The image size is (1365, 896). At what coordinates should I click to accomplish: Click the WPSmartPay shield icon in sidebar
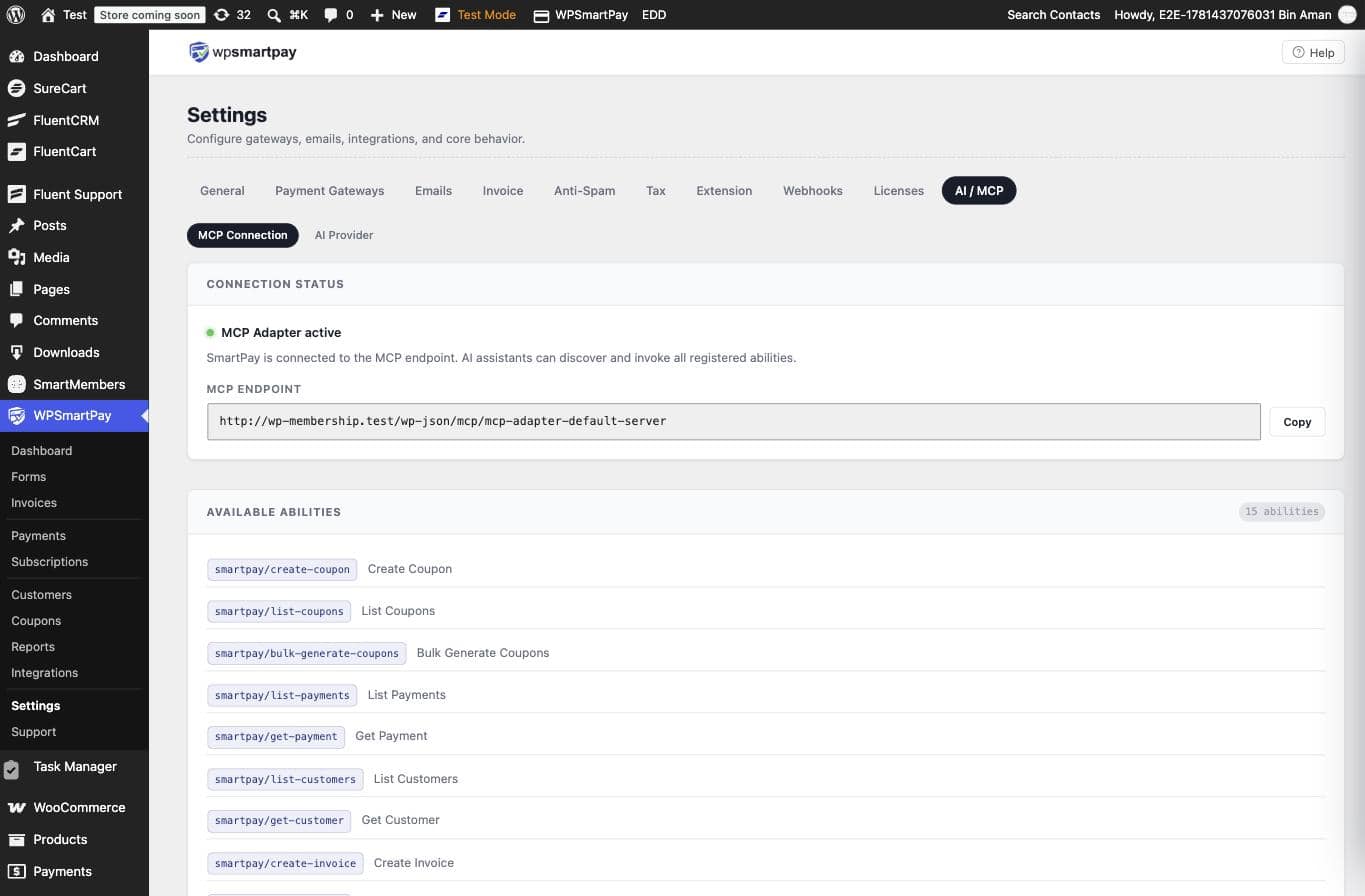click(x=16, y=415)
